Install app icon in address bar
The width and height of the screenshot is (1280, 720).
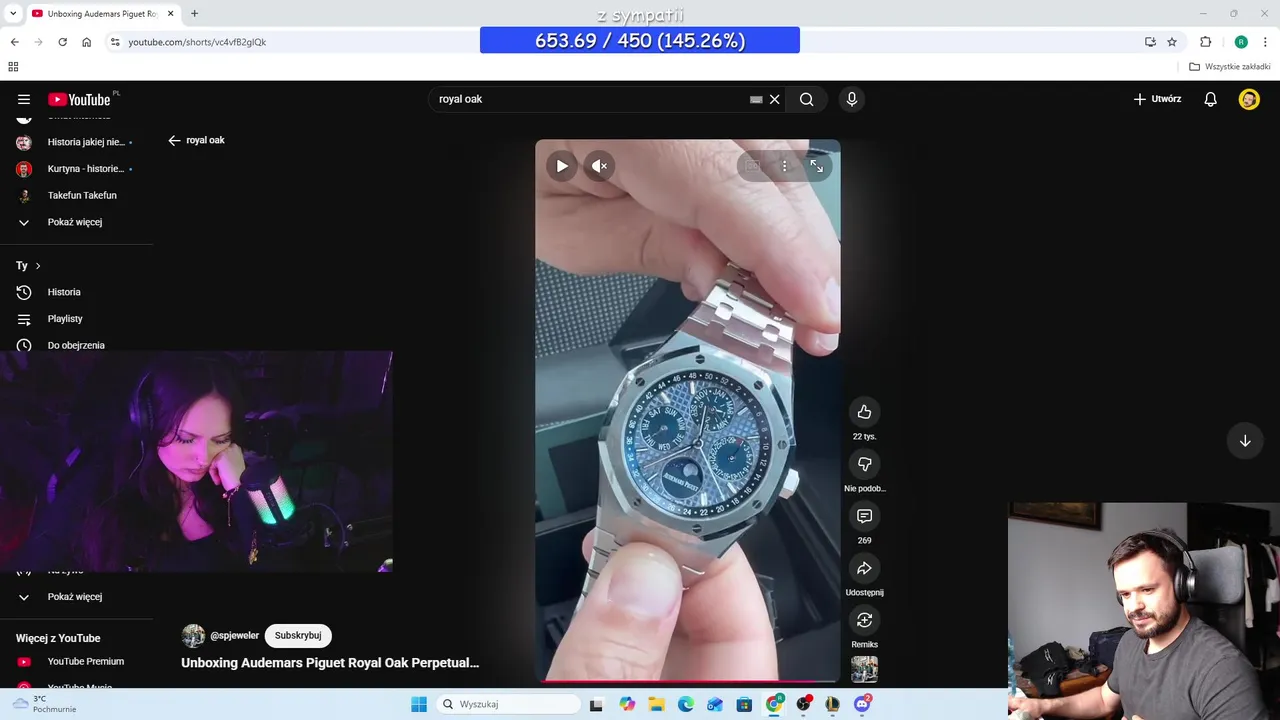1150,42
